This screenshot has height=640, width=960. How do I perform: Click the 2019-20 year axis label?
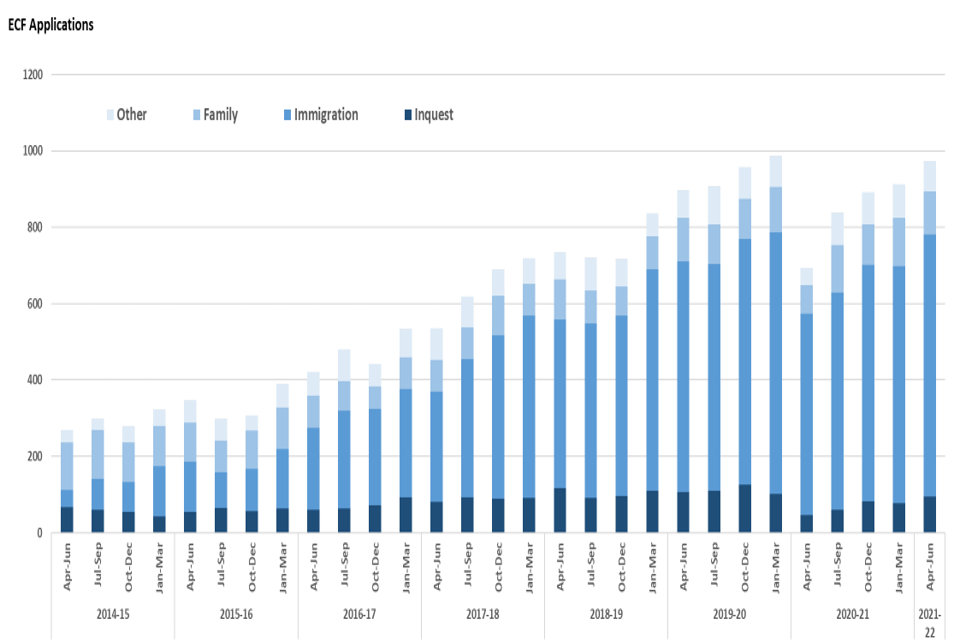[729, 614]
